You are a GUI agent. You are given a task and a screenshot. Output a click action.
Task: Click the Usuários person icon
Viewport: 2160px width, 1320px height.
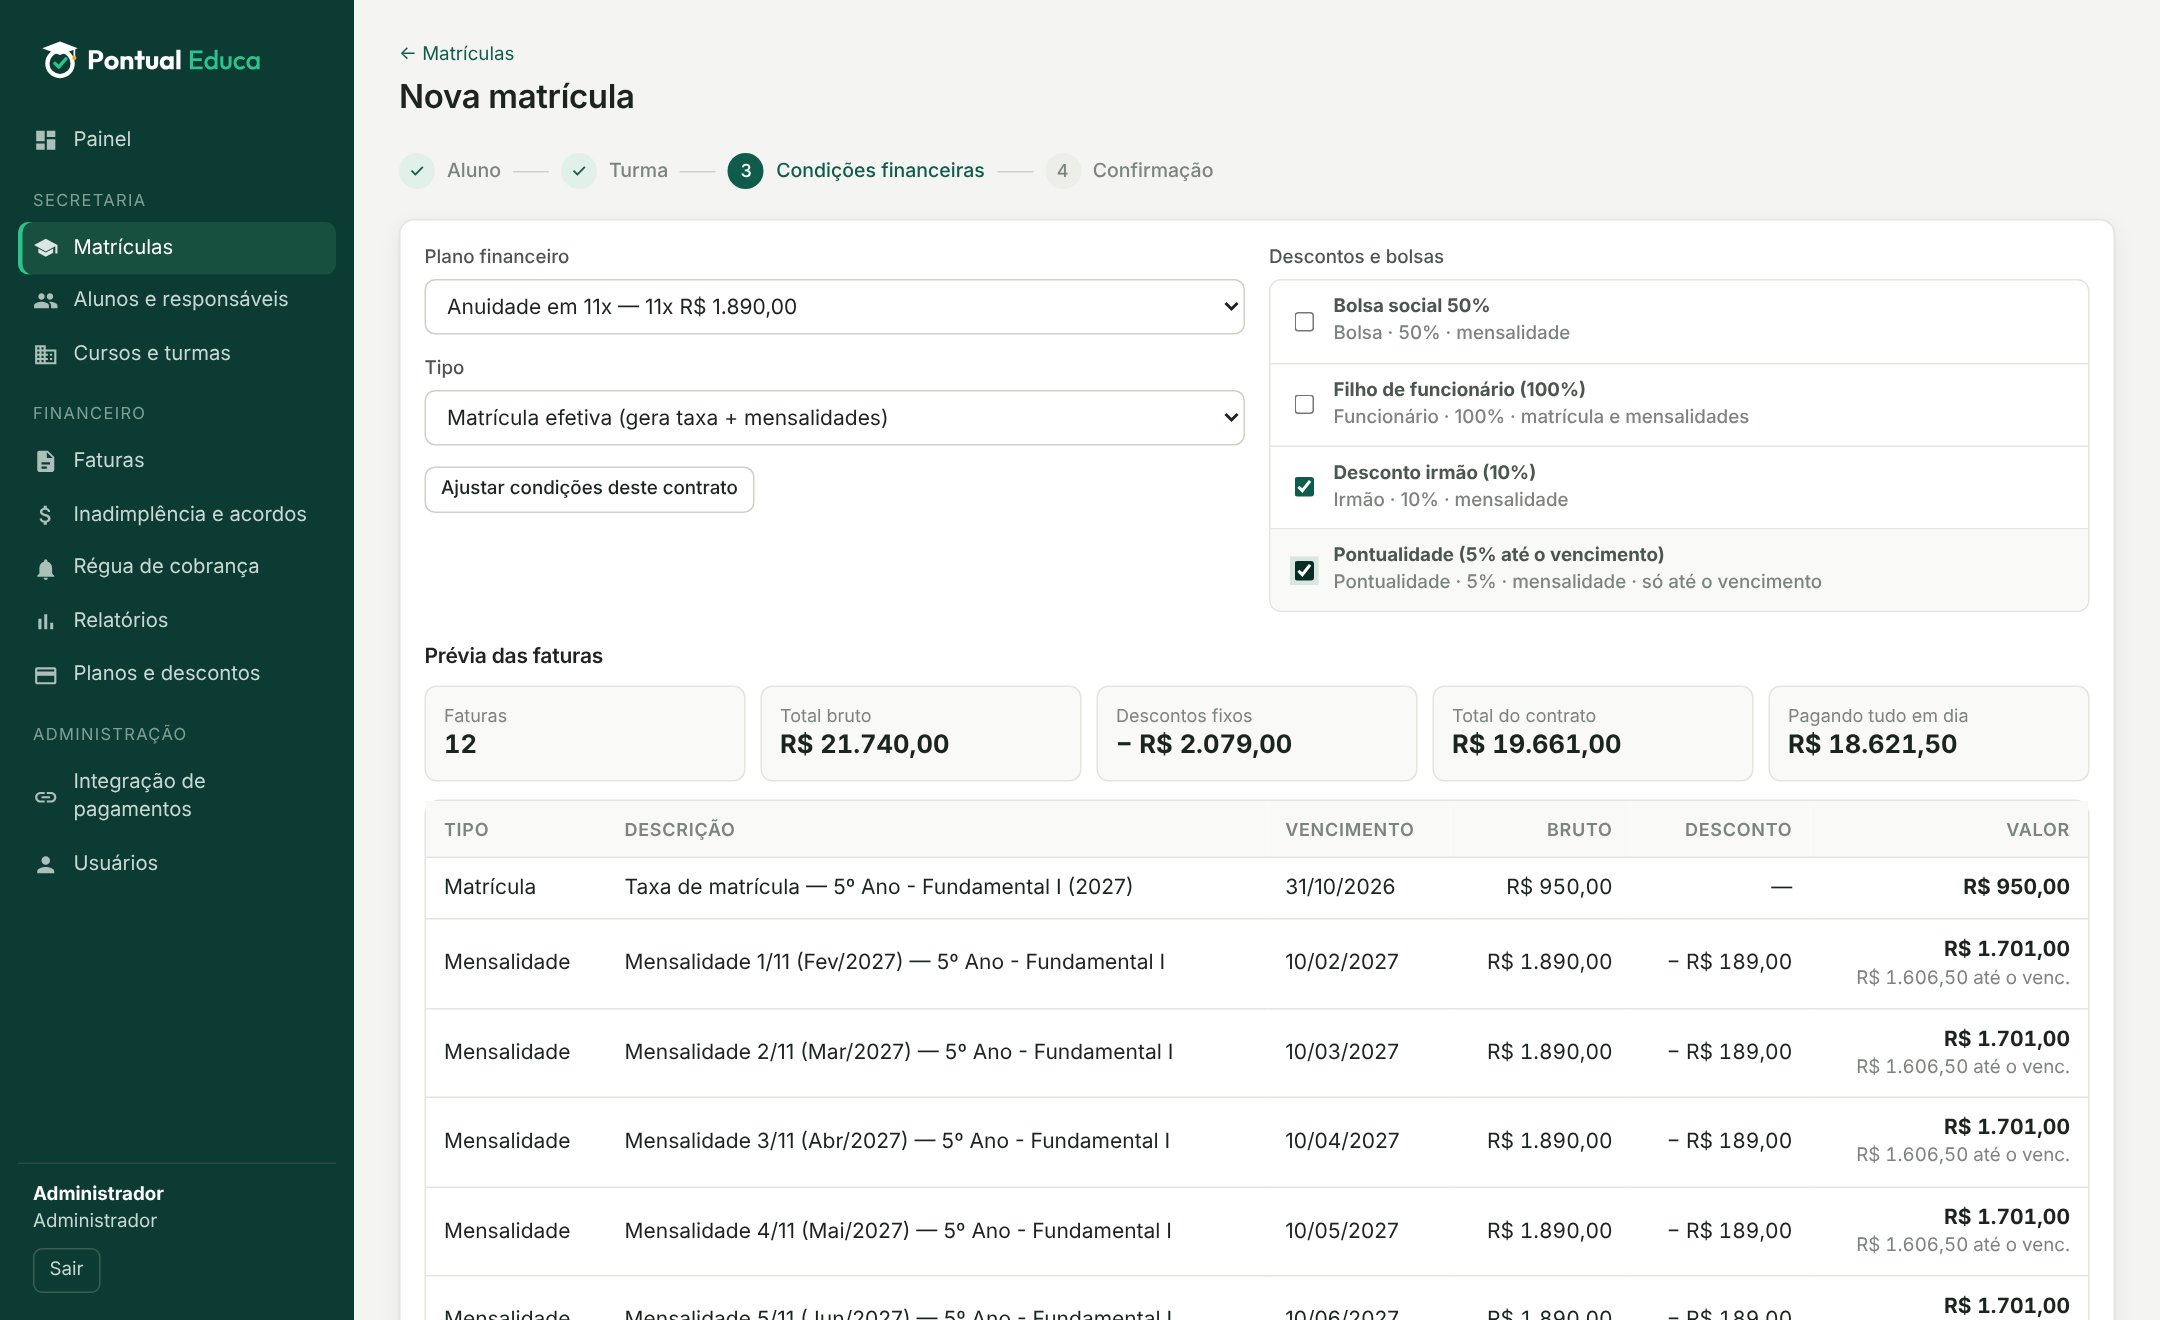(45, 864)
